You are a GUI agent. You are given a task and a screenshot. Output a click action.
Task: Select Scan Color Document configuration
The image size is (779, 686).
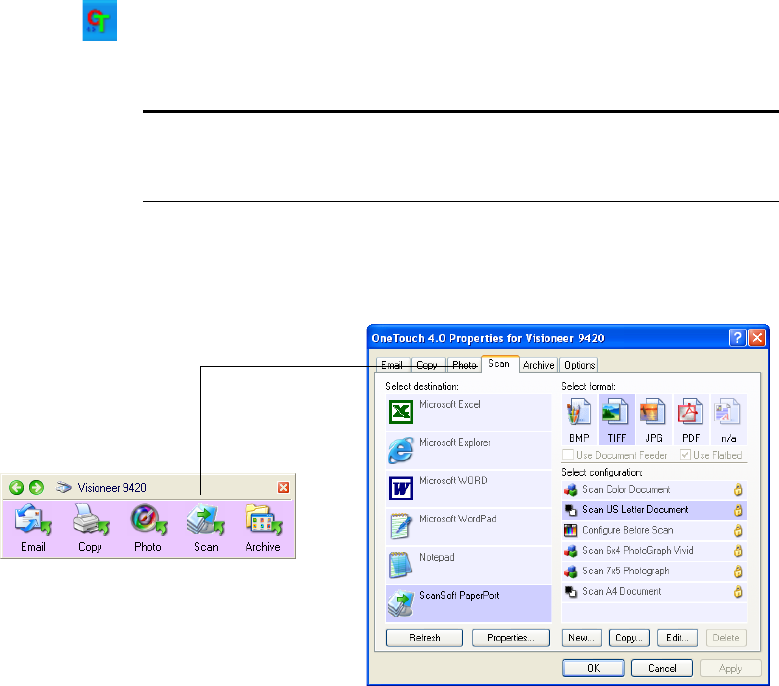click(654, 490)
